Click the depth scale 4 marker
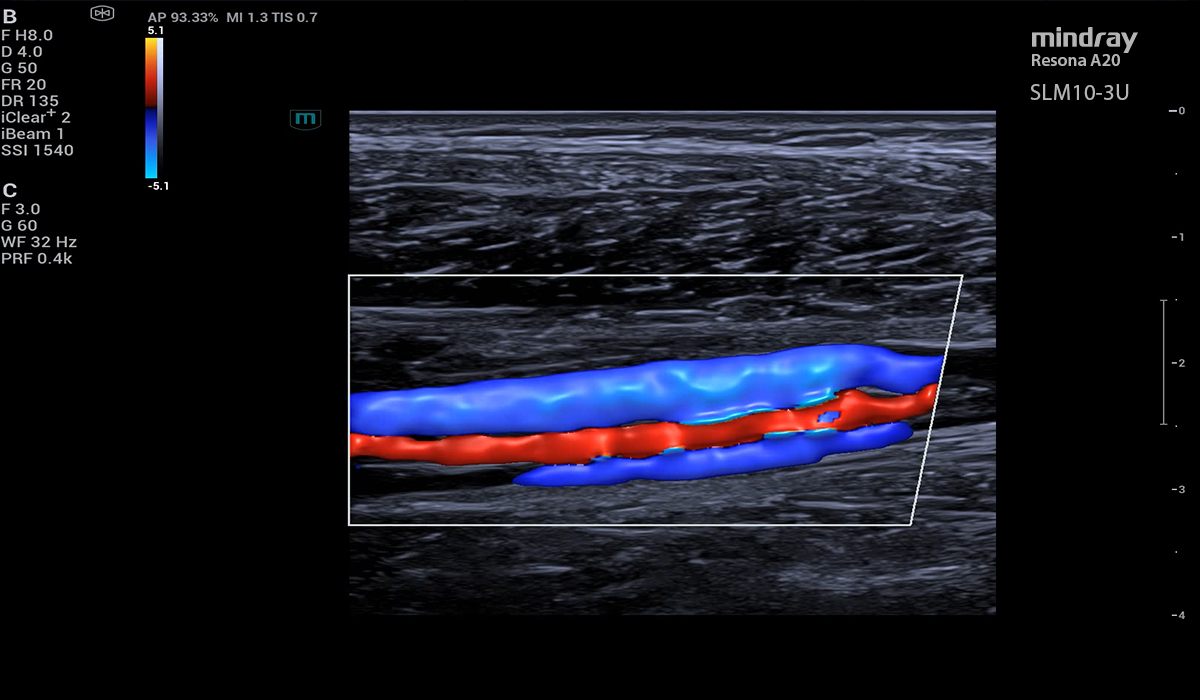This screenshot has height=700, width=1200. (x=1180, y=615)
